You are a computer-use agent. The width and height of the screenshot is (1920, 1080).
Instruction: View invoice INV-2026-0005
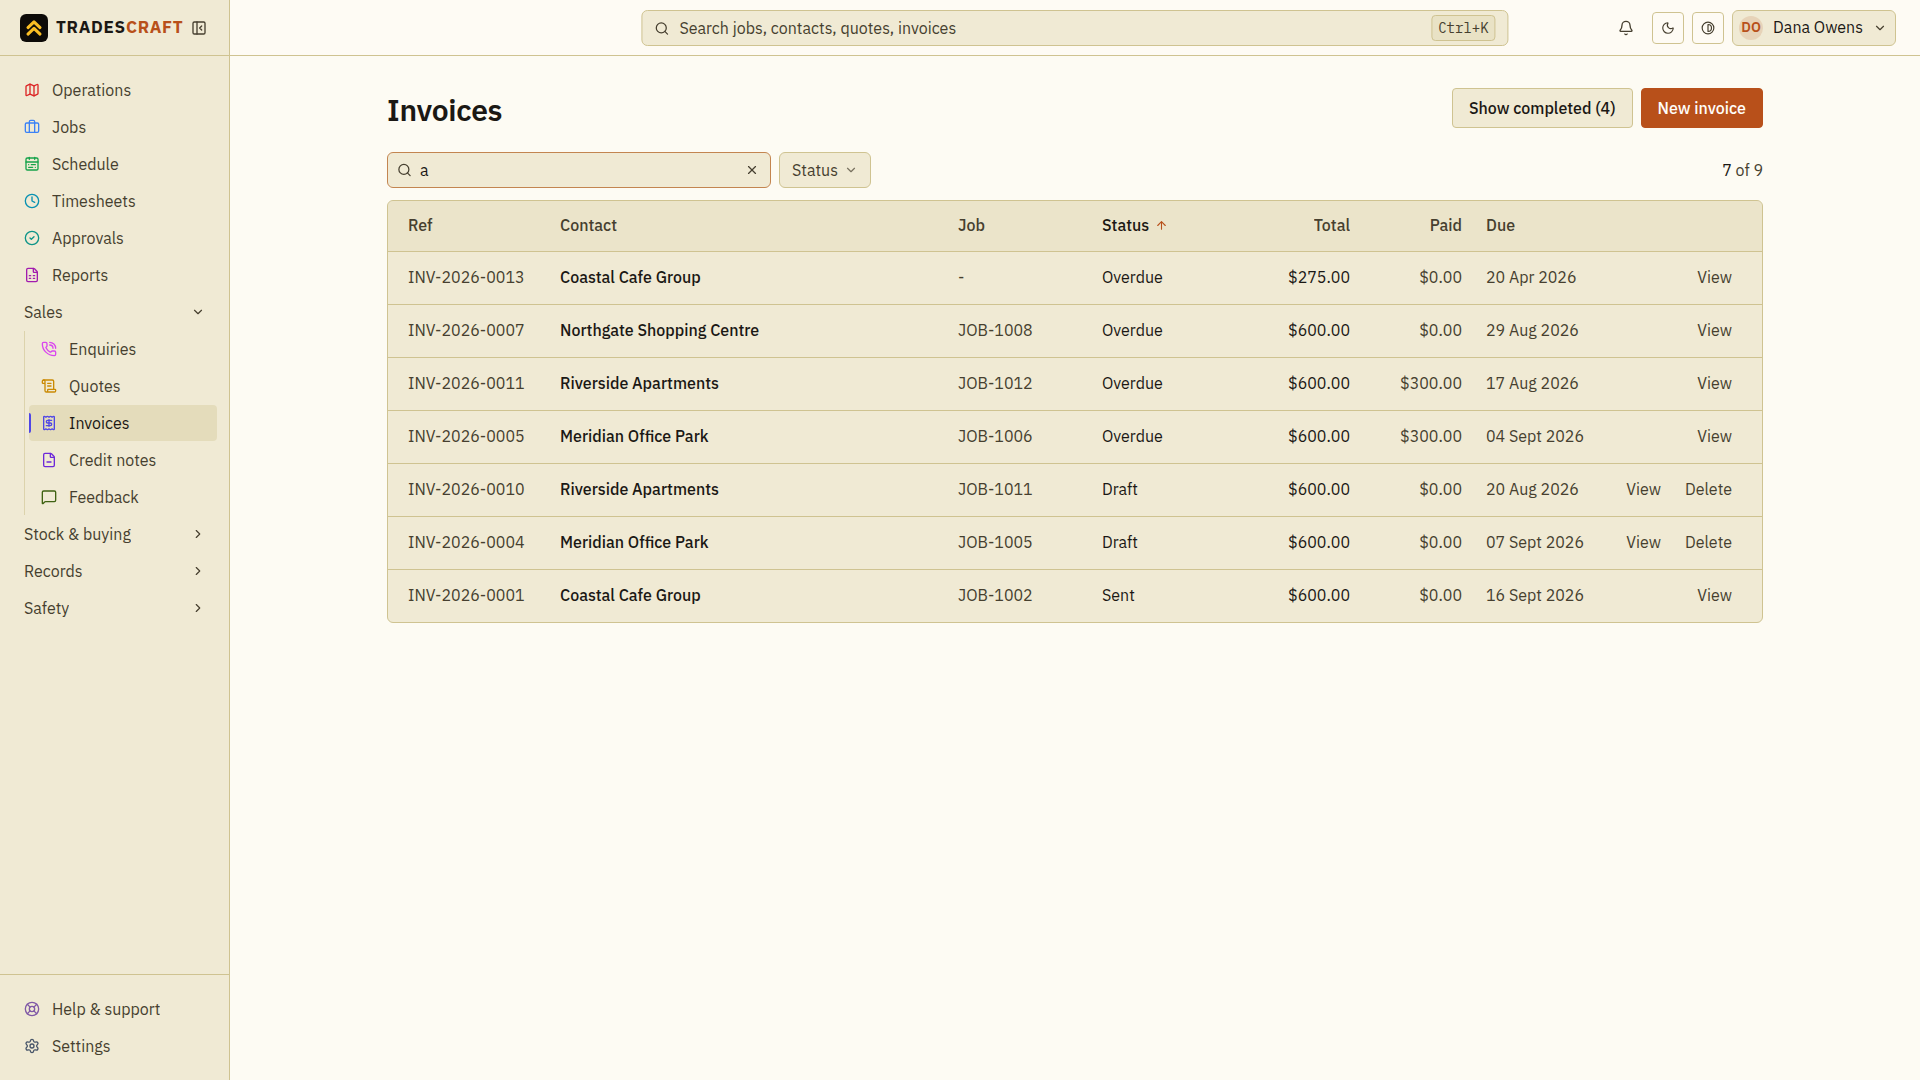[1714, 437]
